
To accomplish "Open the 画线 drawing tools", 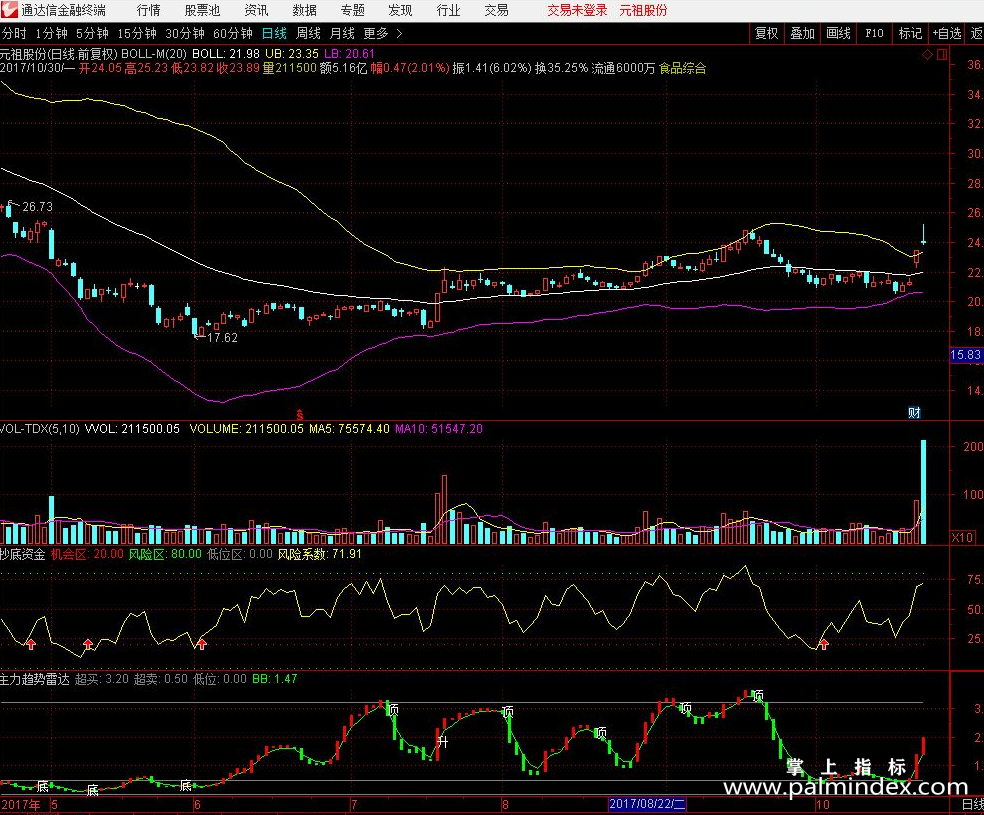I will 838,33.
